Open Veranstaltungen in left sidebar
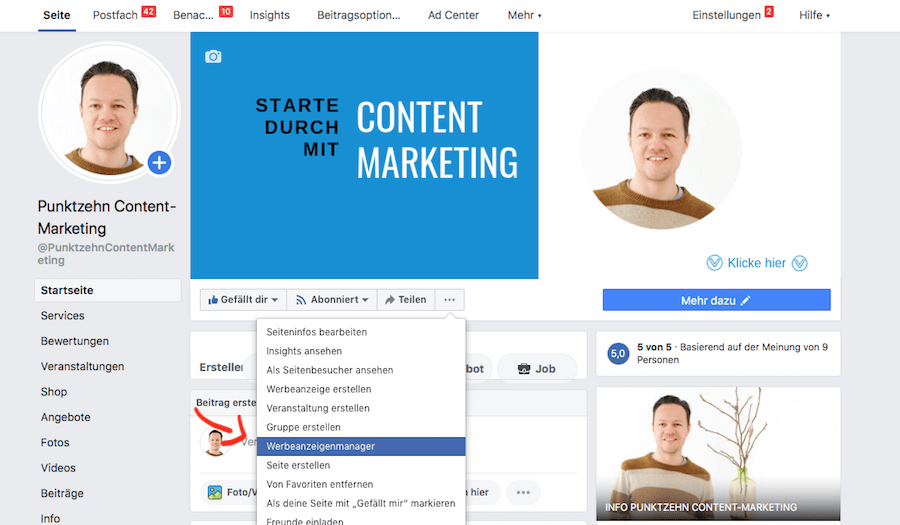The image size is (900, 525). point(82,366)
